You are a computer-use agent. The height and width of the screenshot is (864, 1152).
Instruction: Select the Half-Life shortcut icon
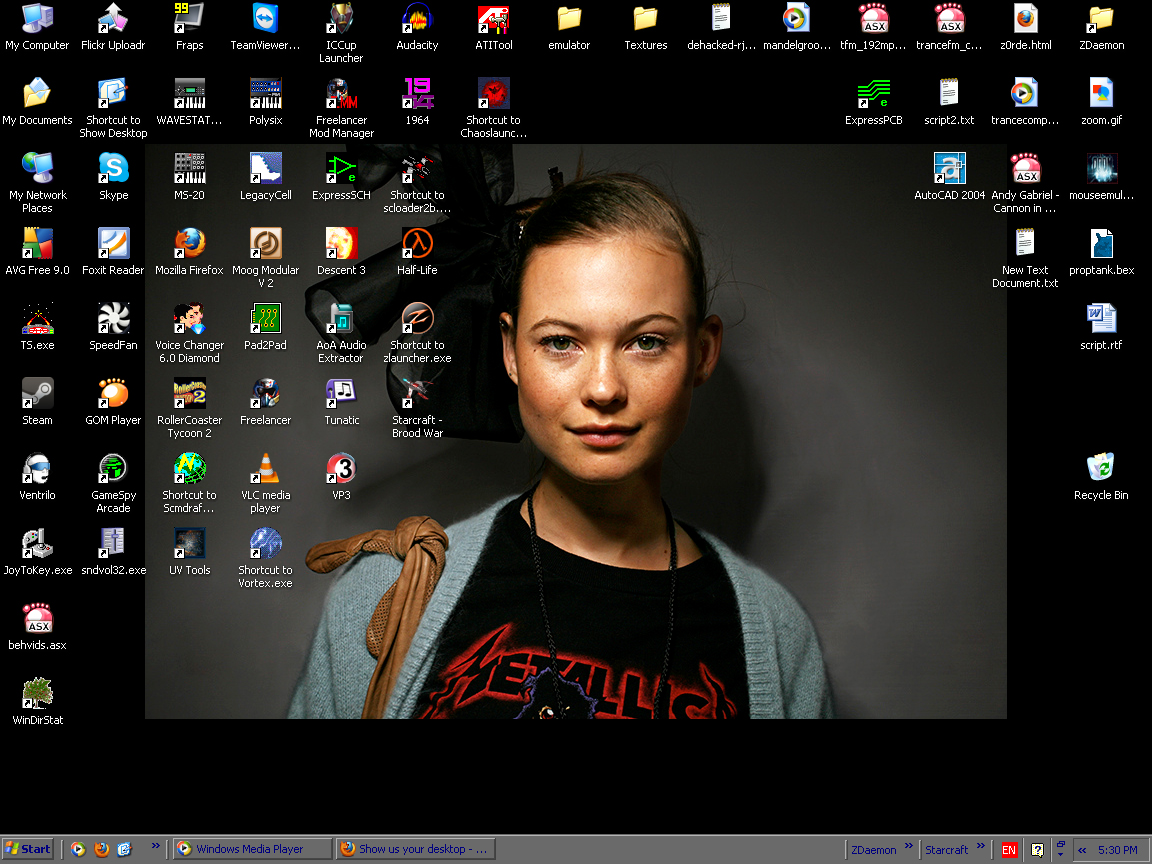click(417, 244)
